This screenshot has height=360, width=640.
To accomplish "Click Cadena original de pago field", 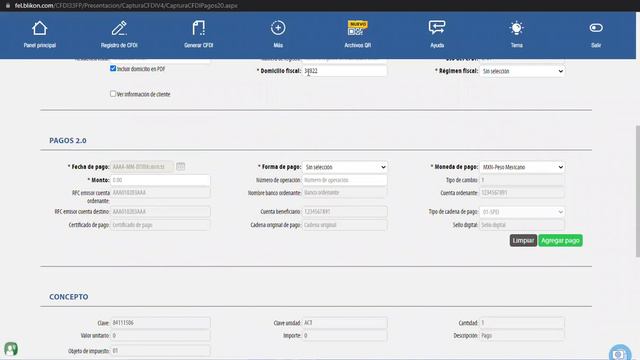I will pyautogui.click(x=345, y=225).
